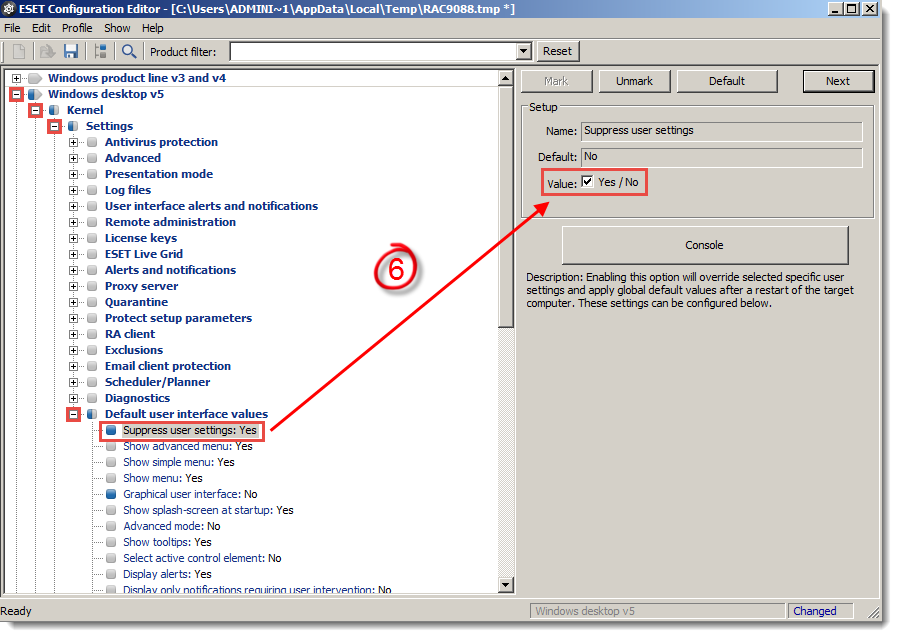Click the Search magnifier toolbar icon
This screenshot has height=637, width=897.
click(x=129, y=51)
